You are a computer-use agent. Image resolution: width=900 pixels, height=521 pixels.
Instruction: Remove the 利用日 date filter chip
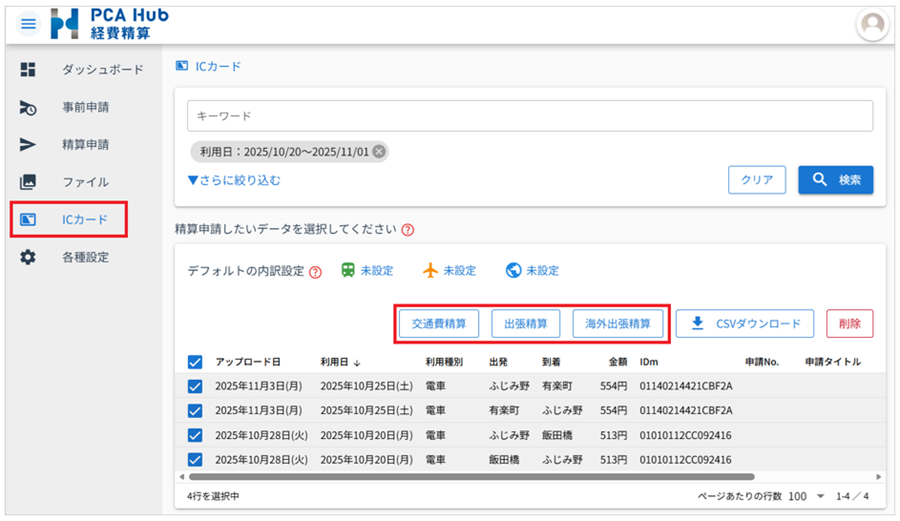pyautogui.click(x=379, y=152)
